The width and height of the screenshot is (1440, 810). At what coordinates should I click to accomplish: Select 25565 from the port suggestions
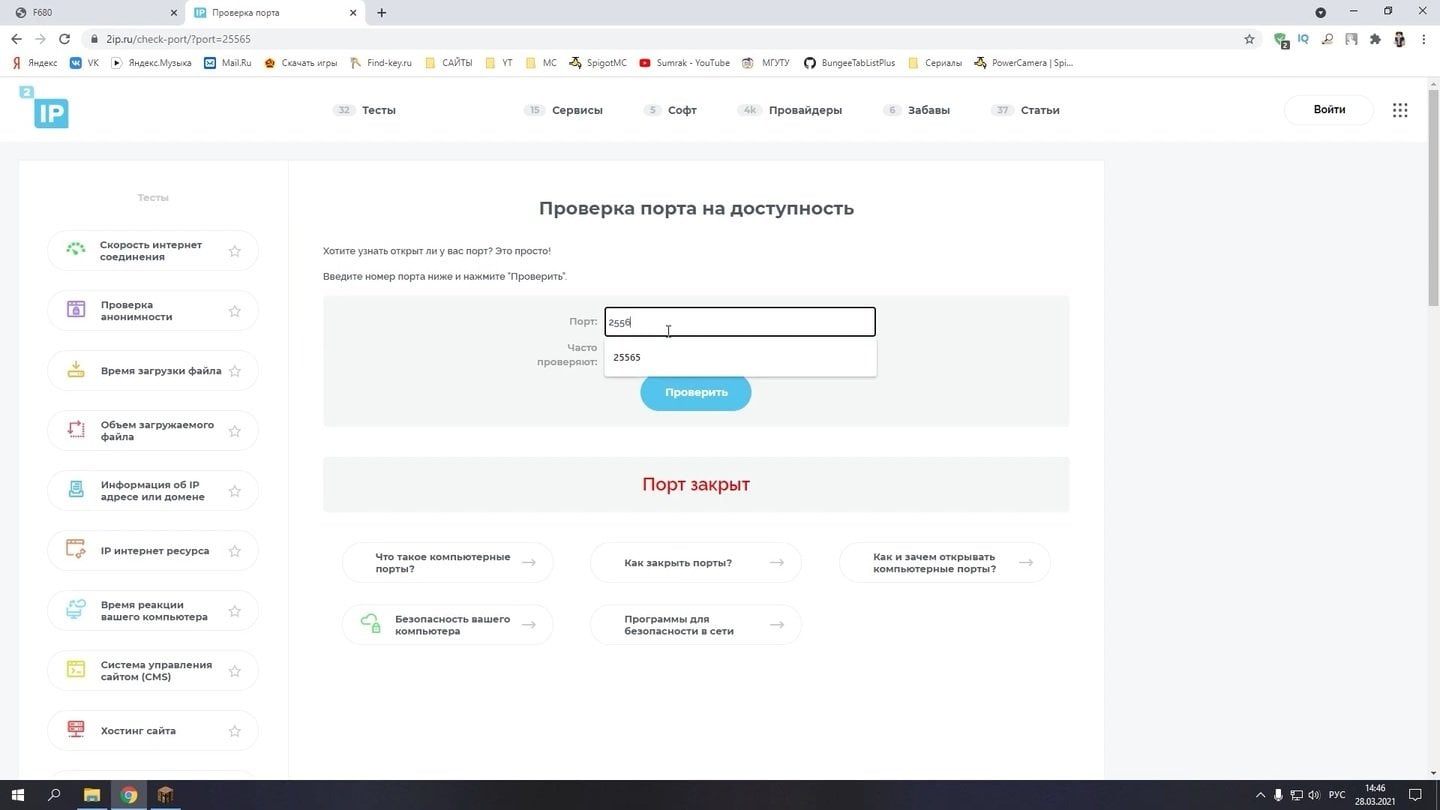(x=627, y=357)
